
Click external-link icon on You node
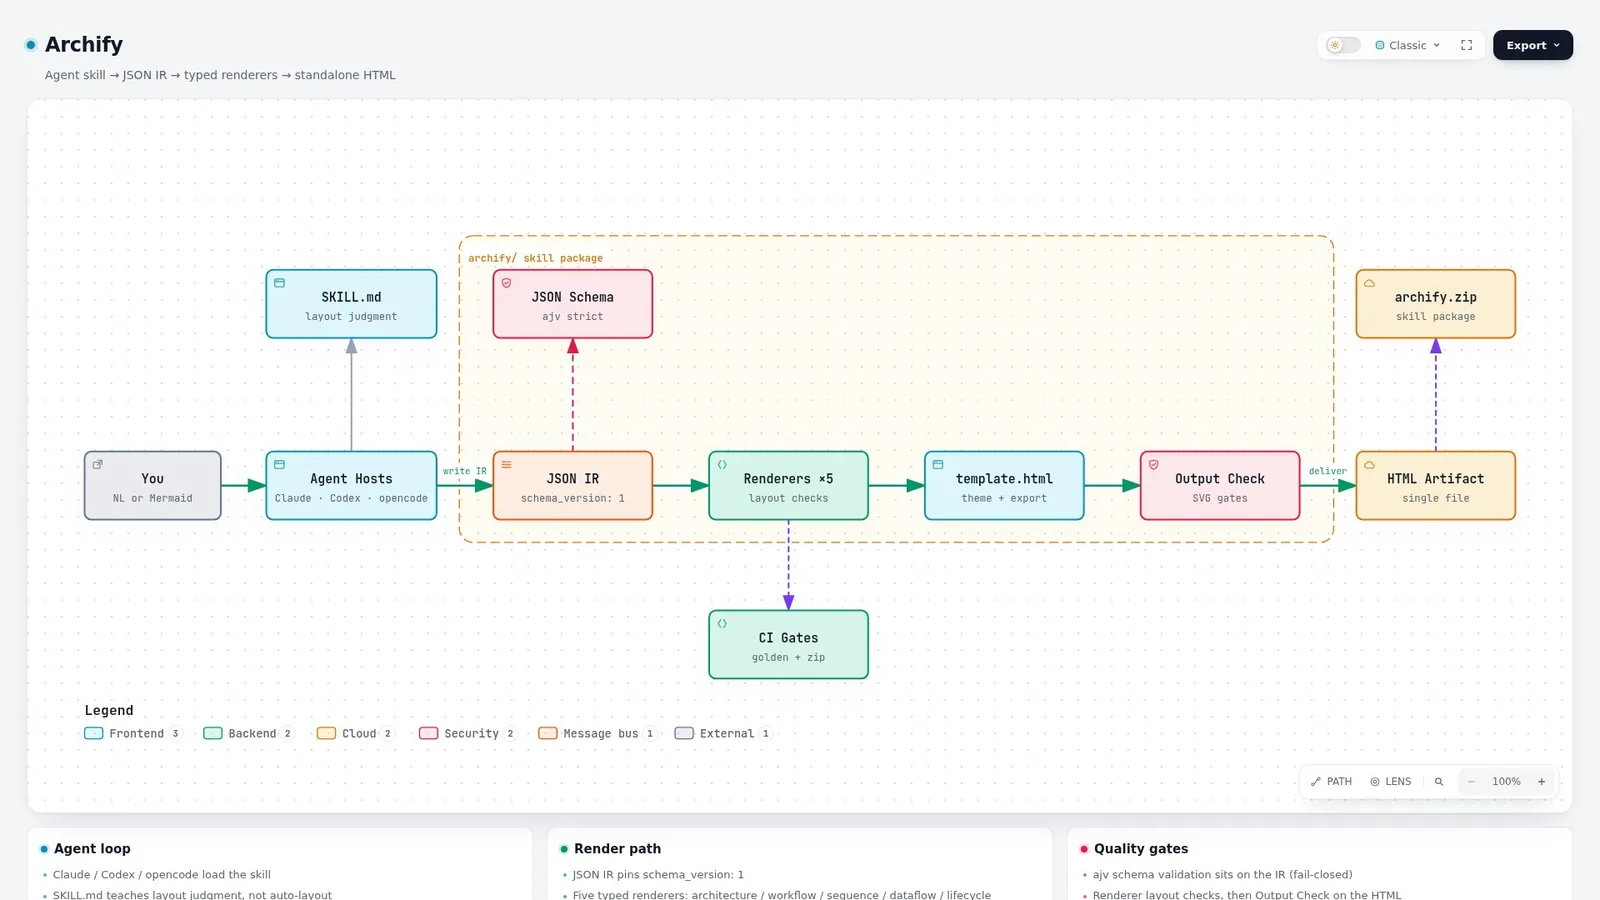[x=98, y=464]
